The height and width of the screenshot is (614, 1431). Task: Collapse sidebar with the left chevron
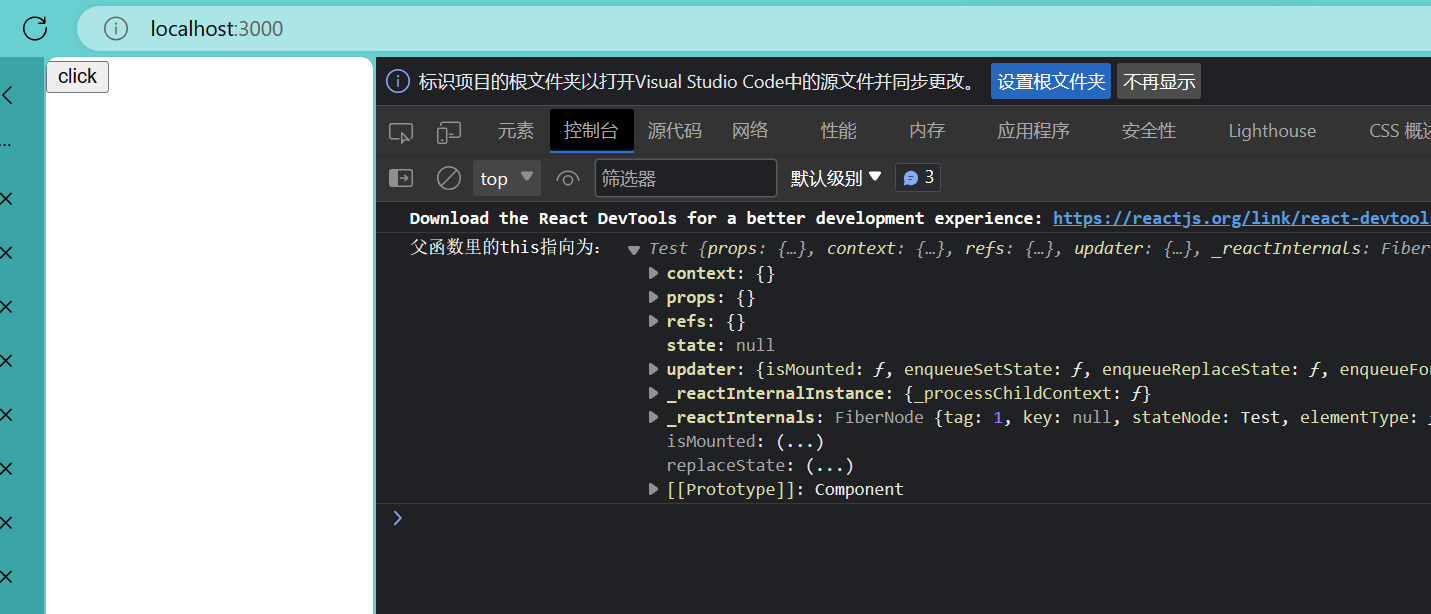pos(8,95)
